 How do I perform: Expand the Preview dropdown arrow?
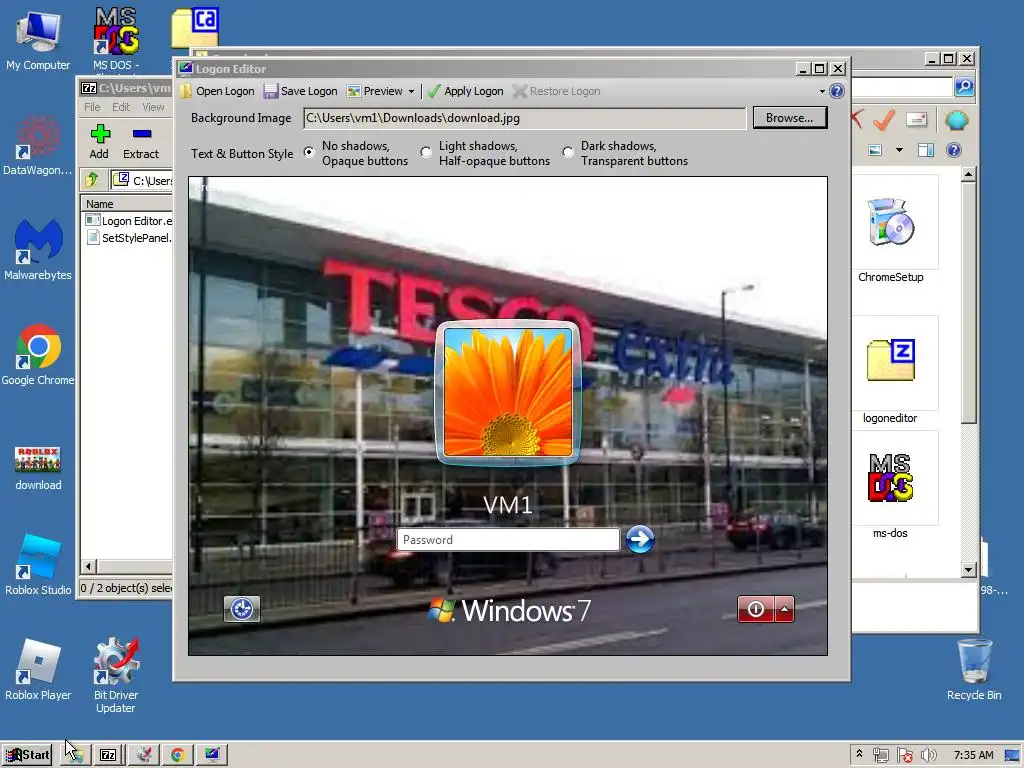coord(411,91)
